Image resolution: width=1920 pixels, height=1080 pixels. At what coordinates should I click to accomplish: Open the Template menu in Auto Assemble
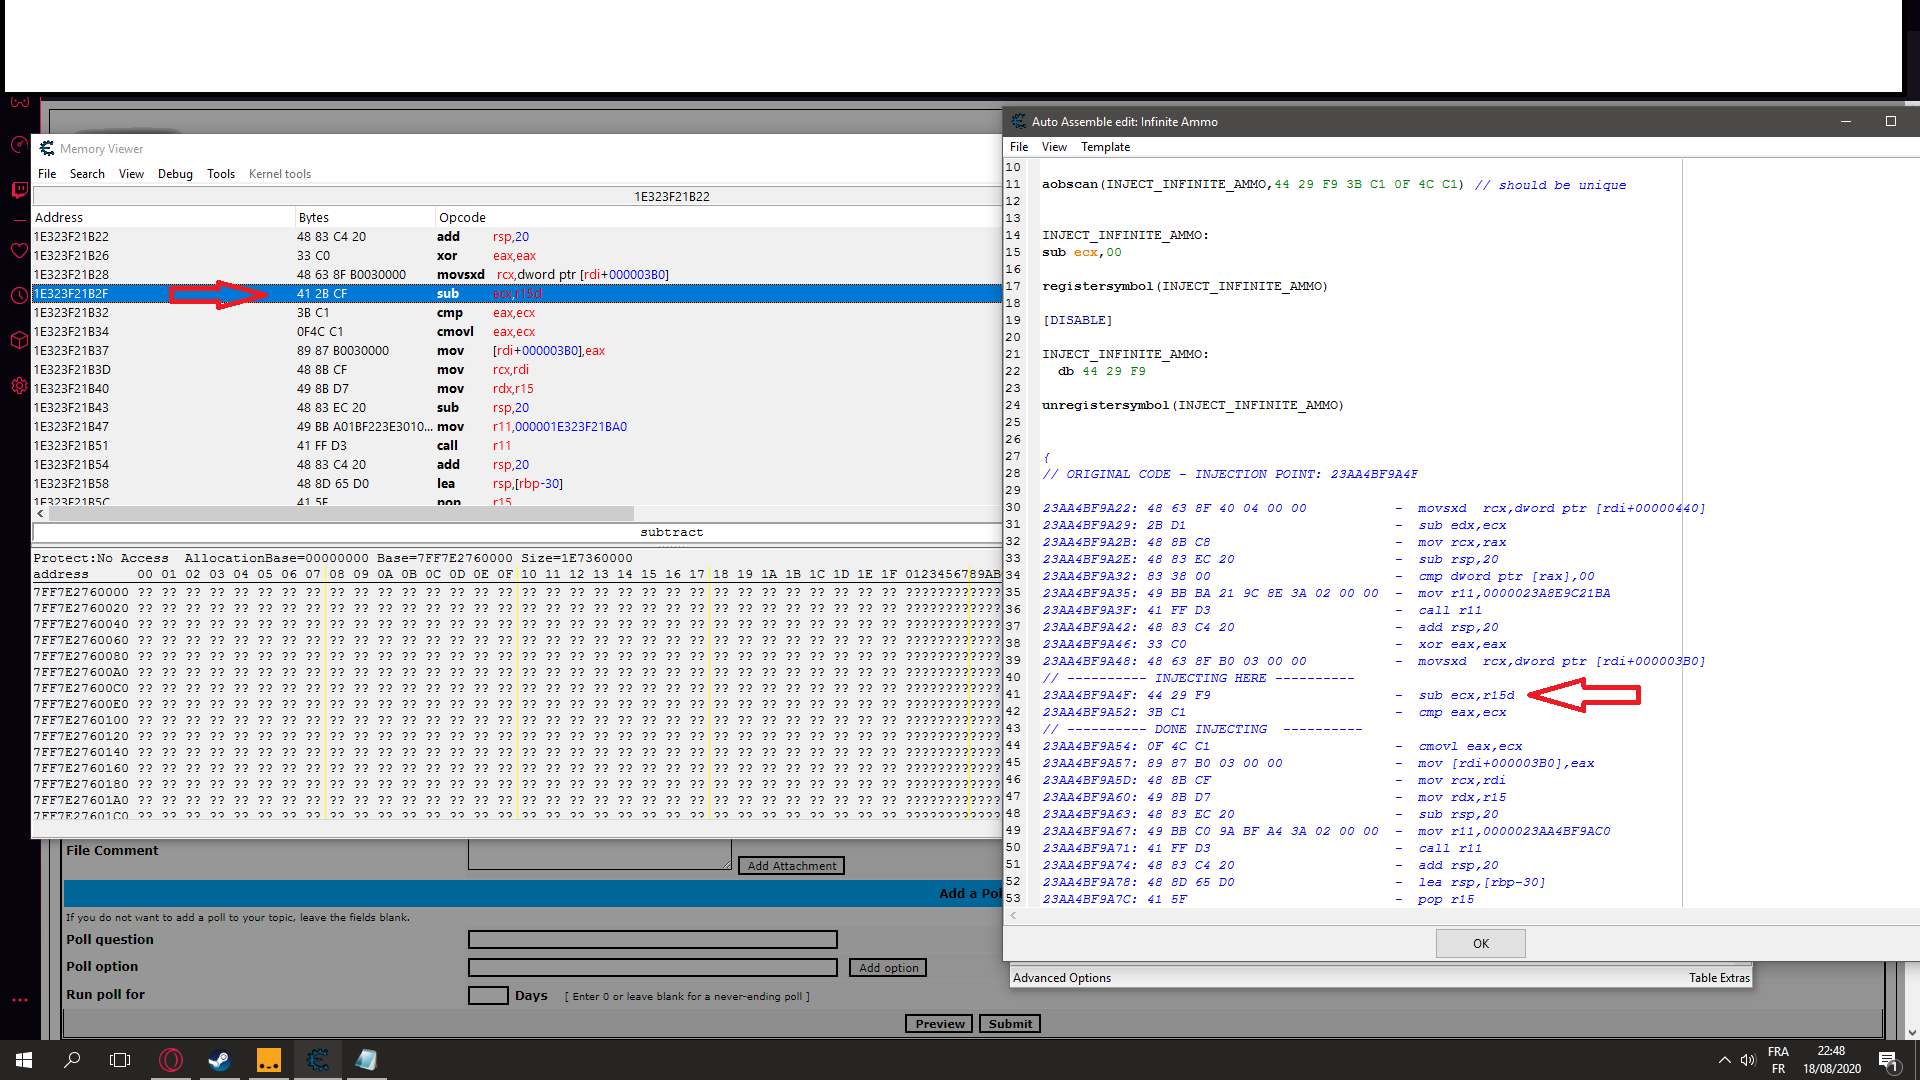[x=1105, y=147]
